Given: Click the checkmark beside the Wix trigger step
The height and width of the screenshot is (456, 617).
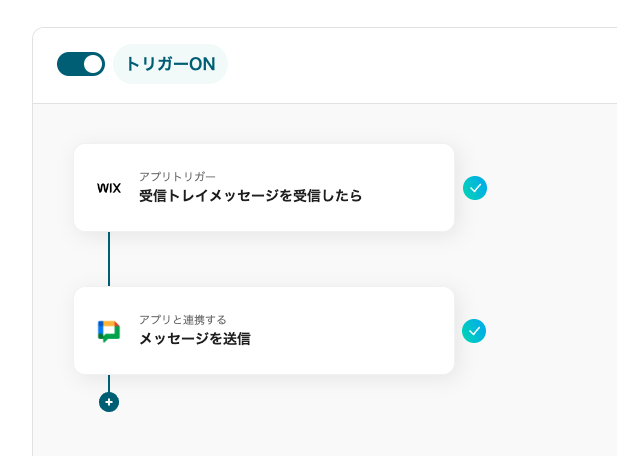Looking at the screenshot, I should [x=475, y=188].
